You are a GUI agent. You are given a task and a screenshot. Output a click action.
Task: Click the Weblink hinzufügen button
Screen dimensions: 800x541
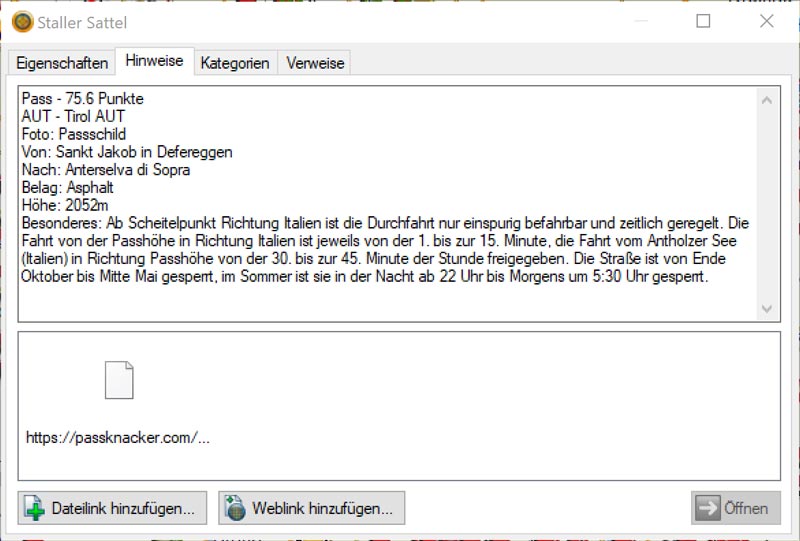(x=312, y=508)
